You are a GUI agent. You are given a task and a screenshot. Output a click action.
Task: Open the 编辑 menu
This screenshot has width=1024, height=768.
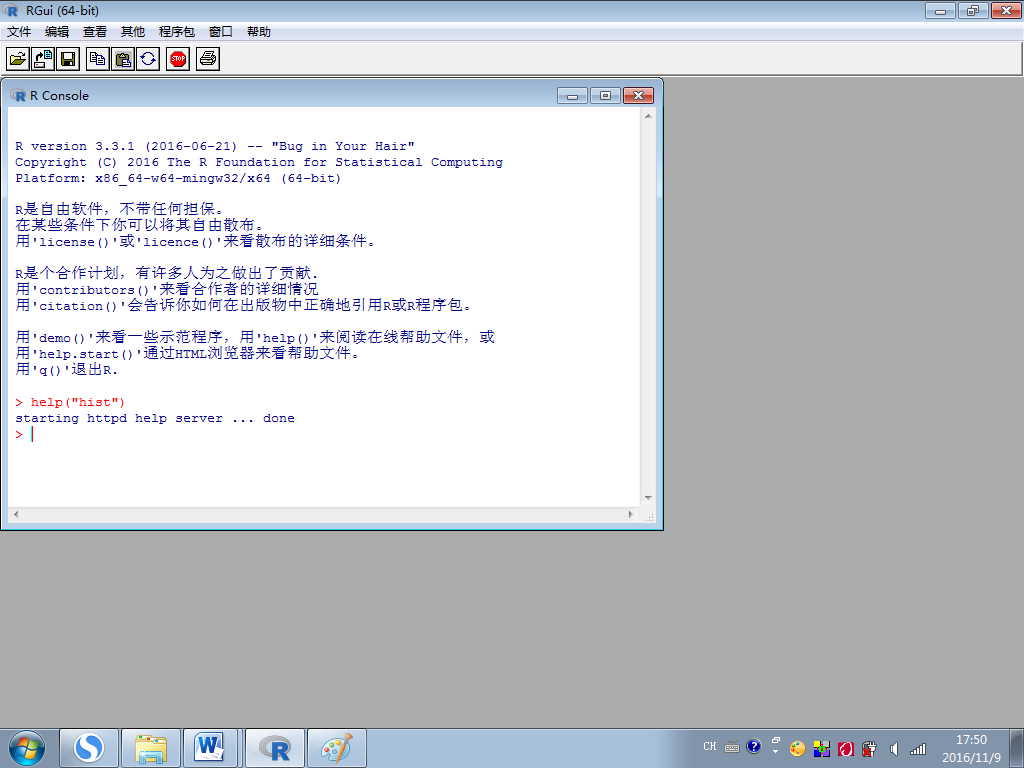coord(57,32)
